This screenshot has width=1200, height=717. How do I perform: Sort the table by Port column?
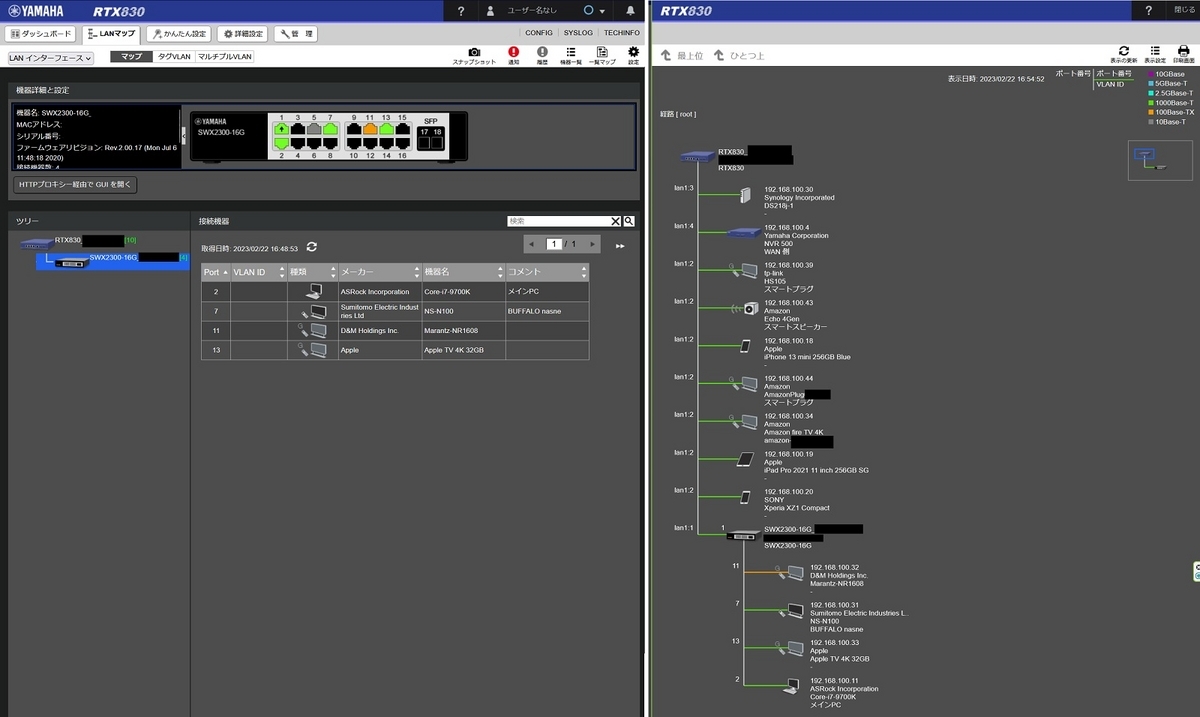215,272
